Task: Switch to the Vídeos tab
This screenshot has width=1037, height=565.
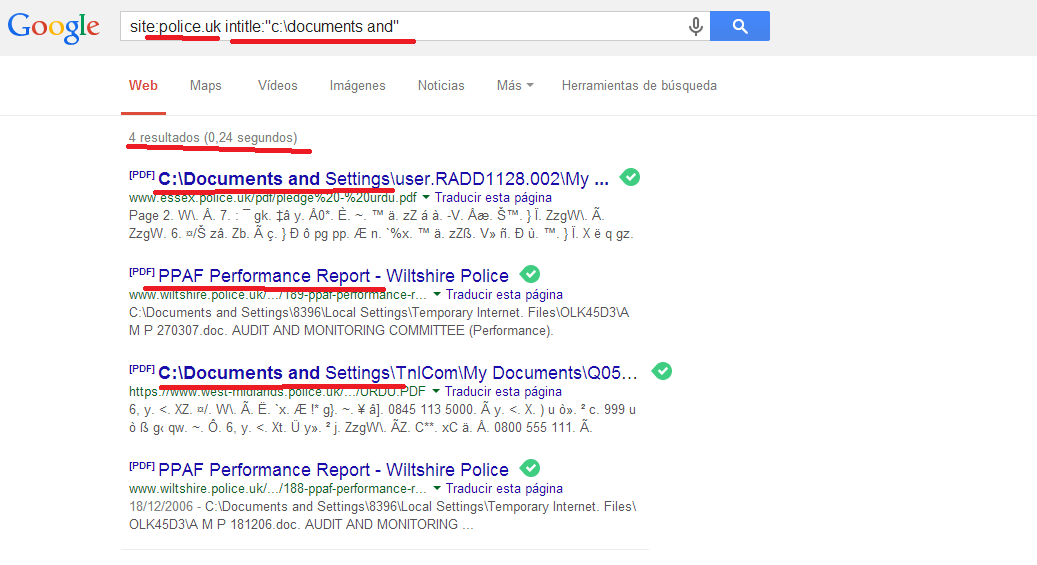Action: pos(278,85)
